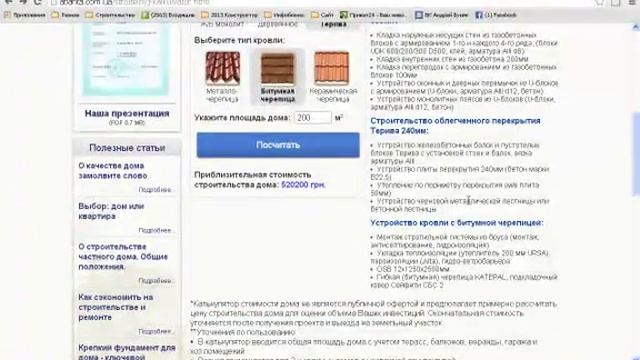
Task: Click the Керамическая черепица label text
Action: [333, 95]
